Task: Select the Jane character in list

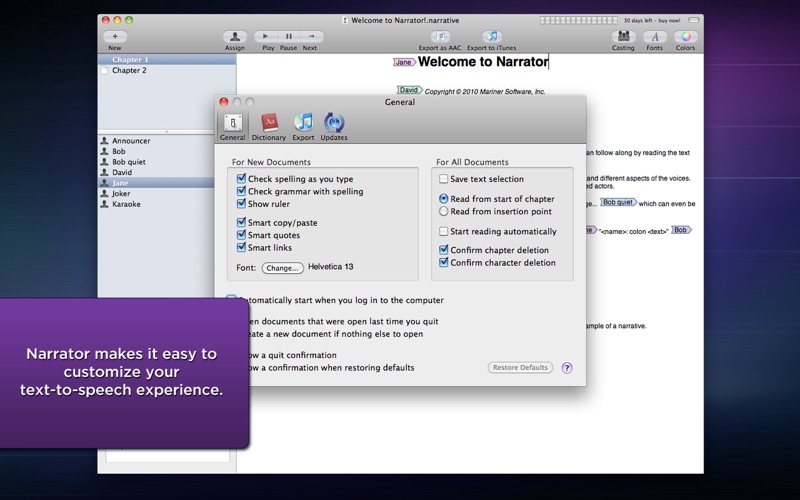Action: tap(156, 183)
